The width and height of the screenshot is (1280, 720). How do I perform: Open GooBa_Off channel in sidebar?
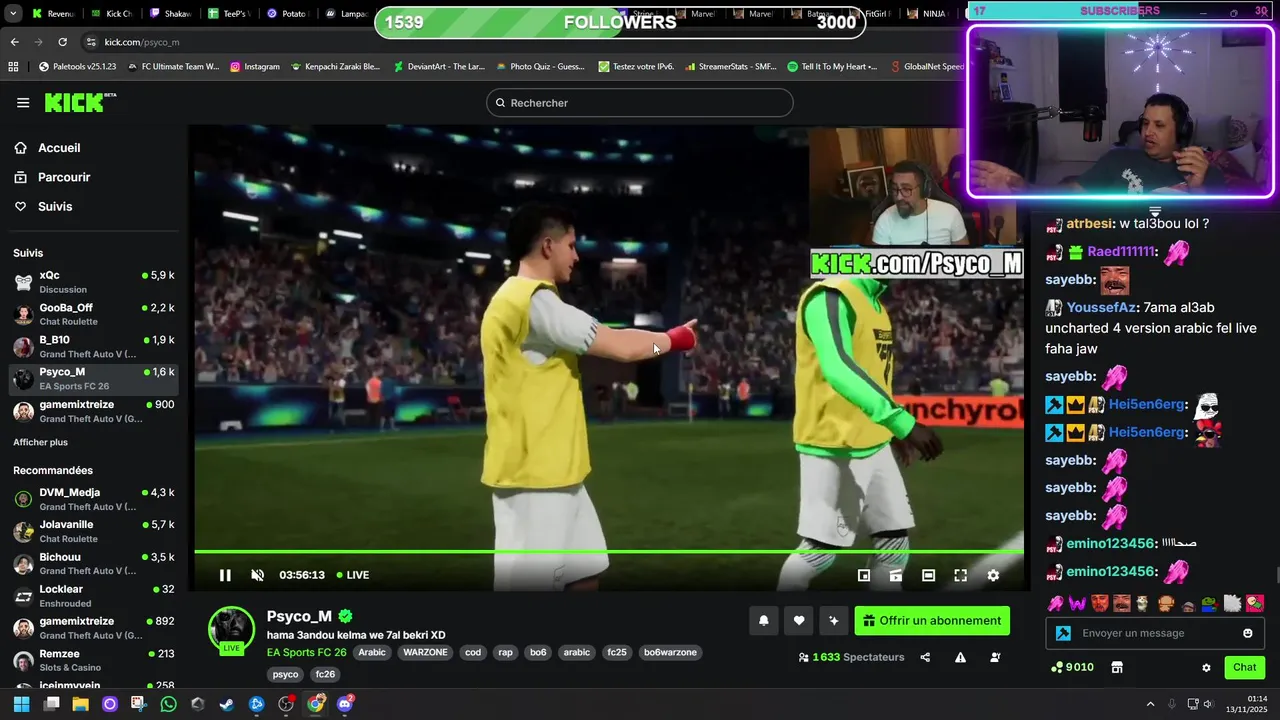pos(94,314)
